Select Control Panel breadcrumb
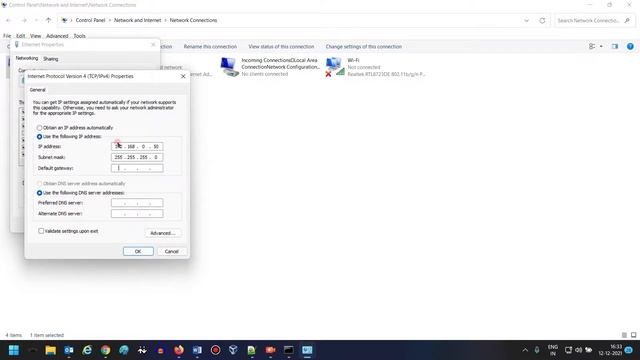Viewport: 640px width, 360px height. tap(90, 20)
